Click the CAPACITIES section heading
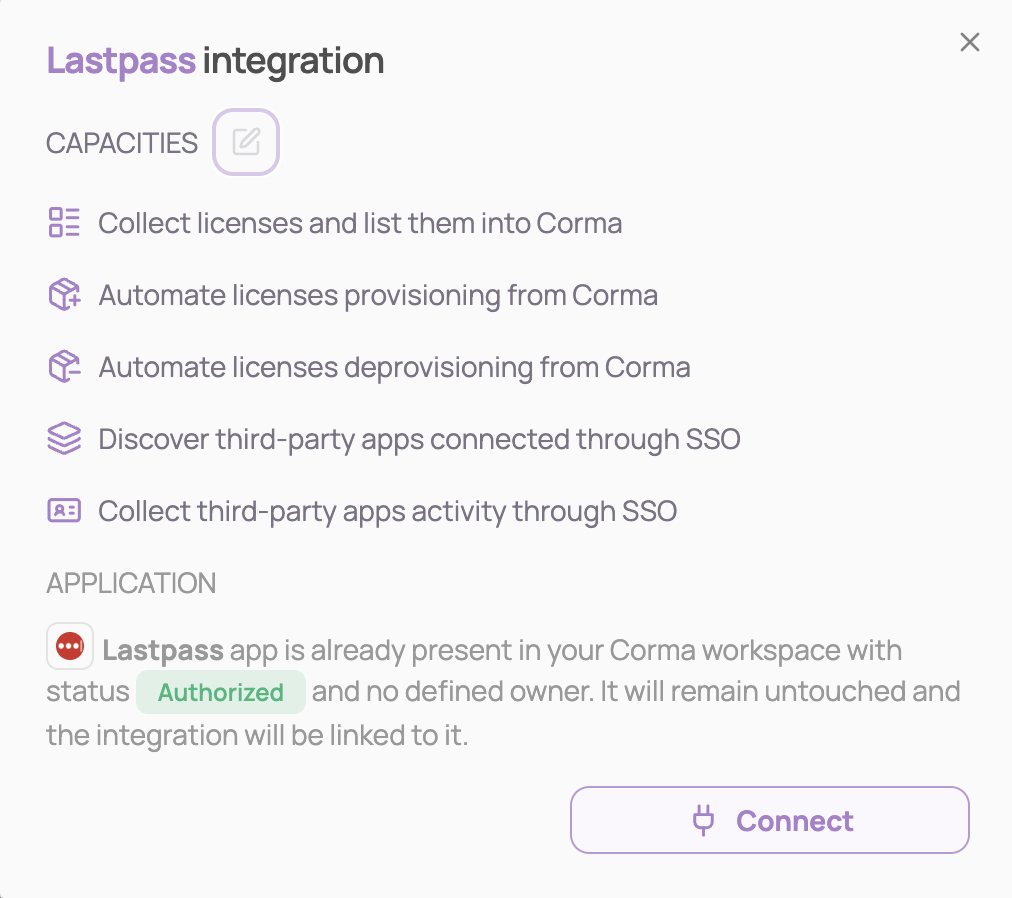This screenshot has width=1012, height=898. click(122, 143)
